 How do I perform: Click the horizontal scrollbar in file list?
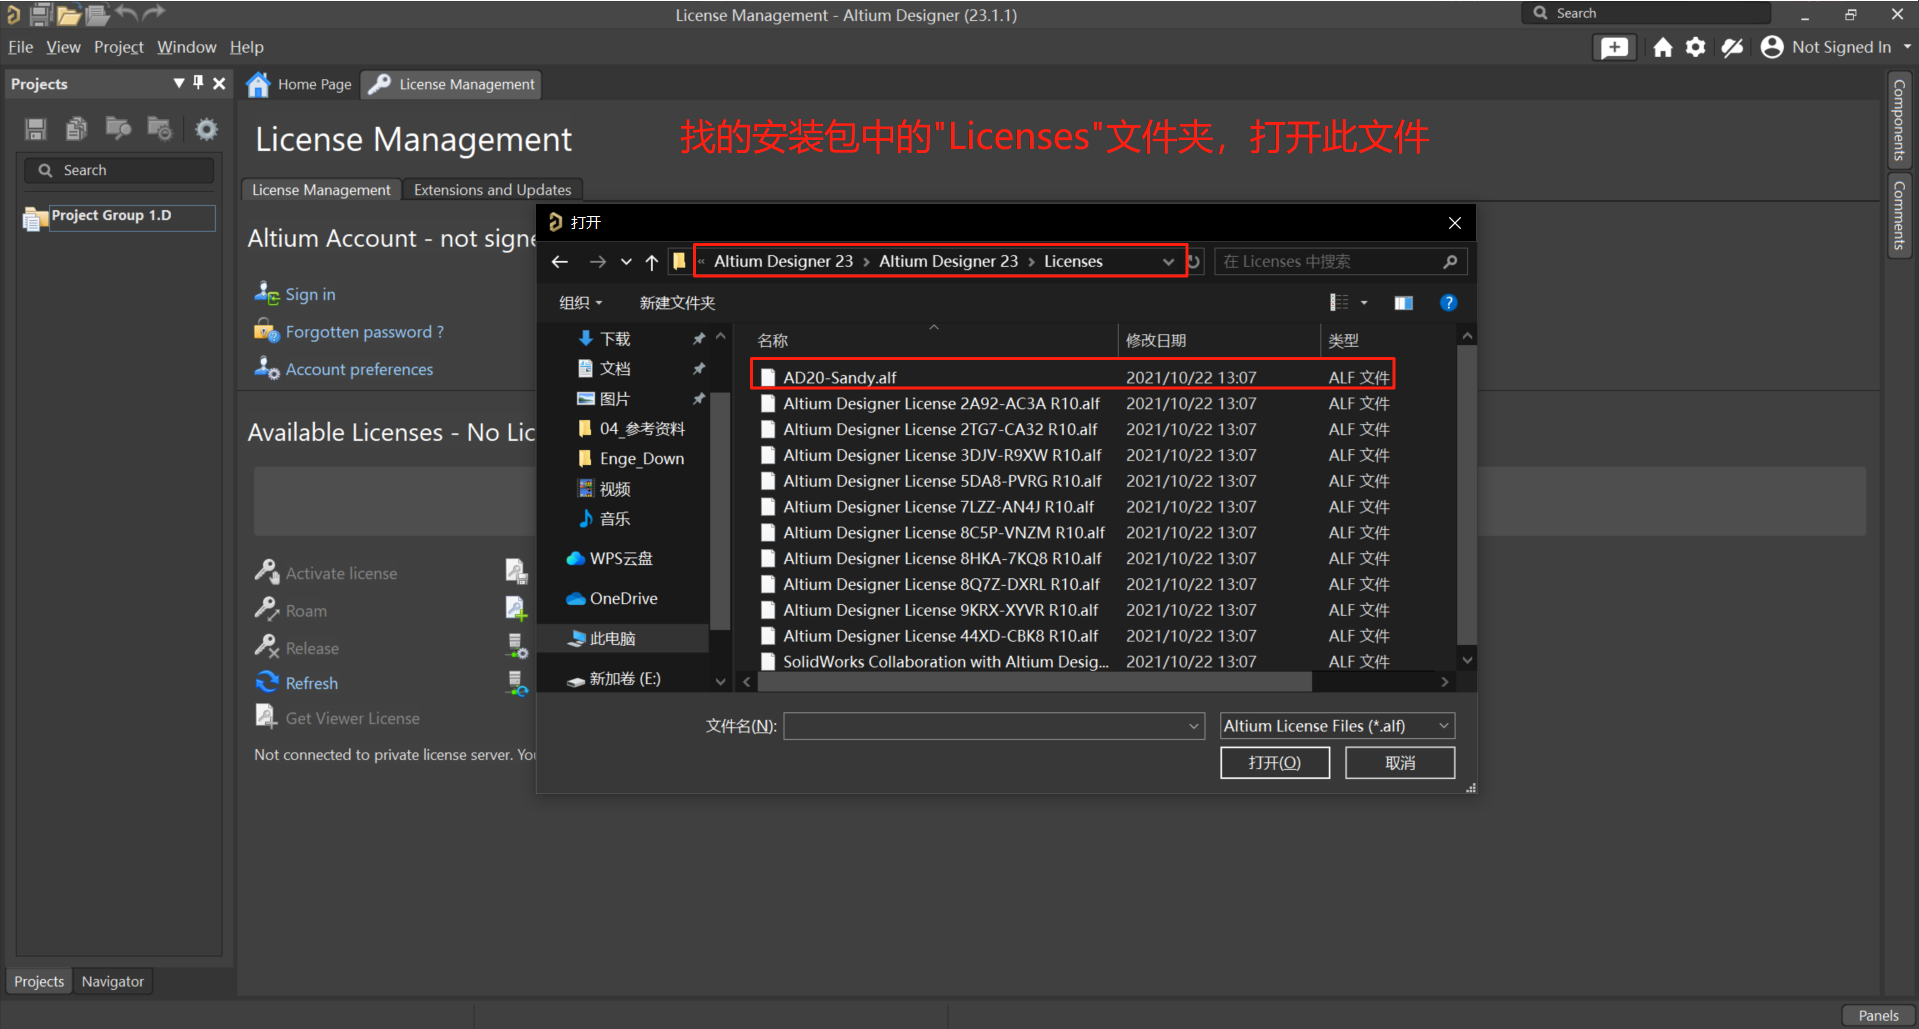1034,682
